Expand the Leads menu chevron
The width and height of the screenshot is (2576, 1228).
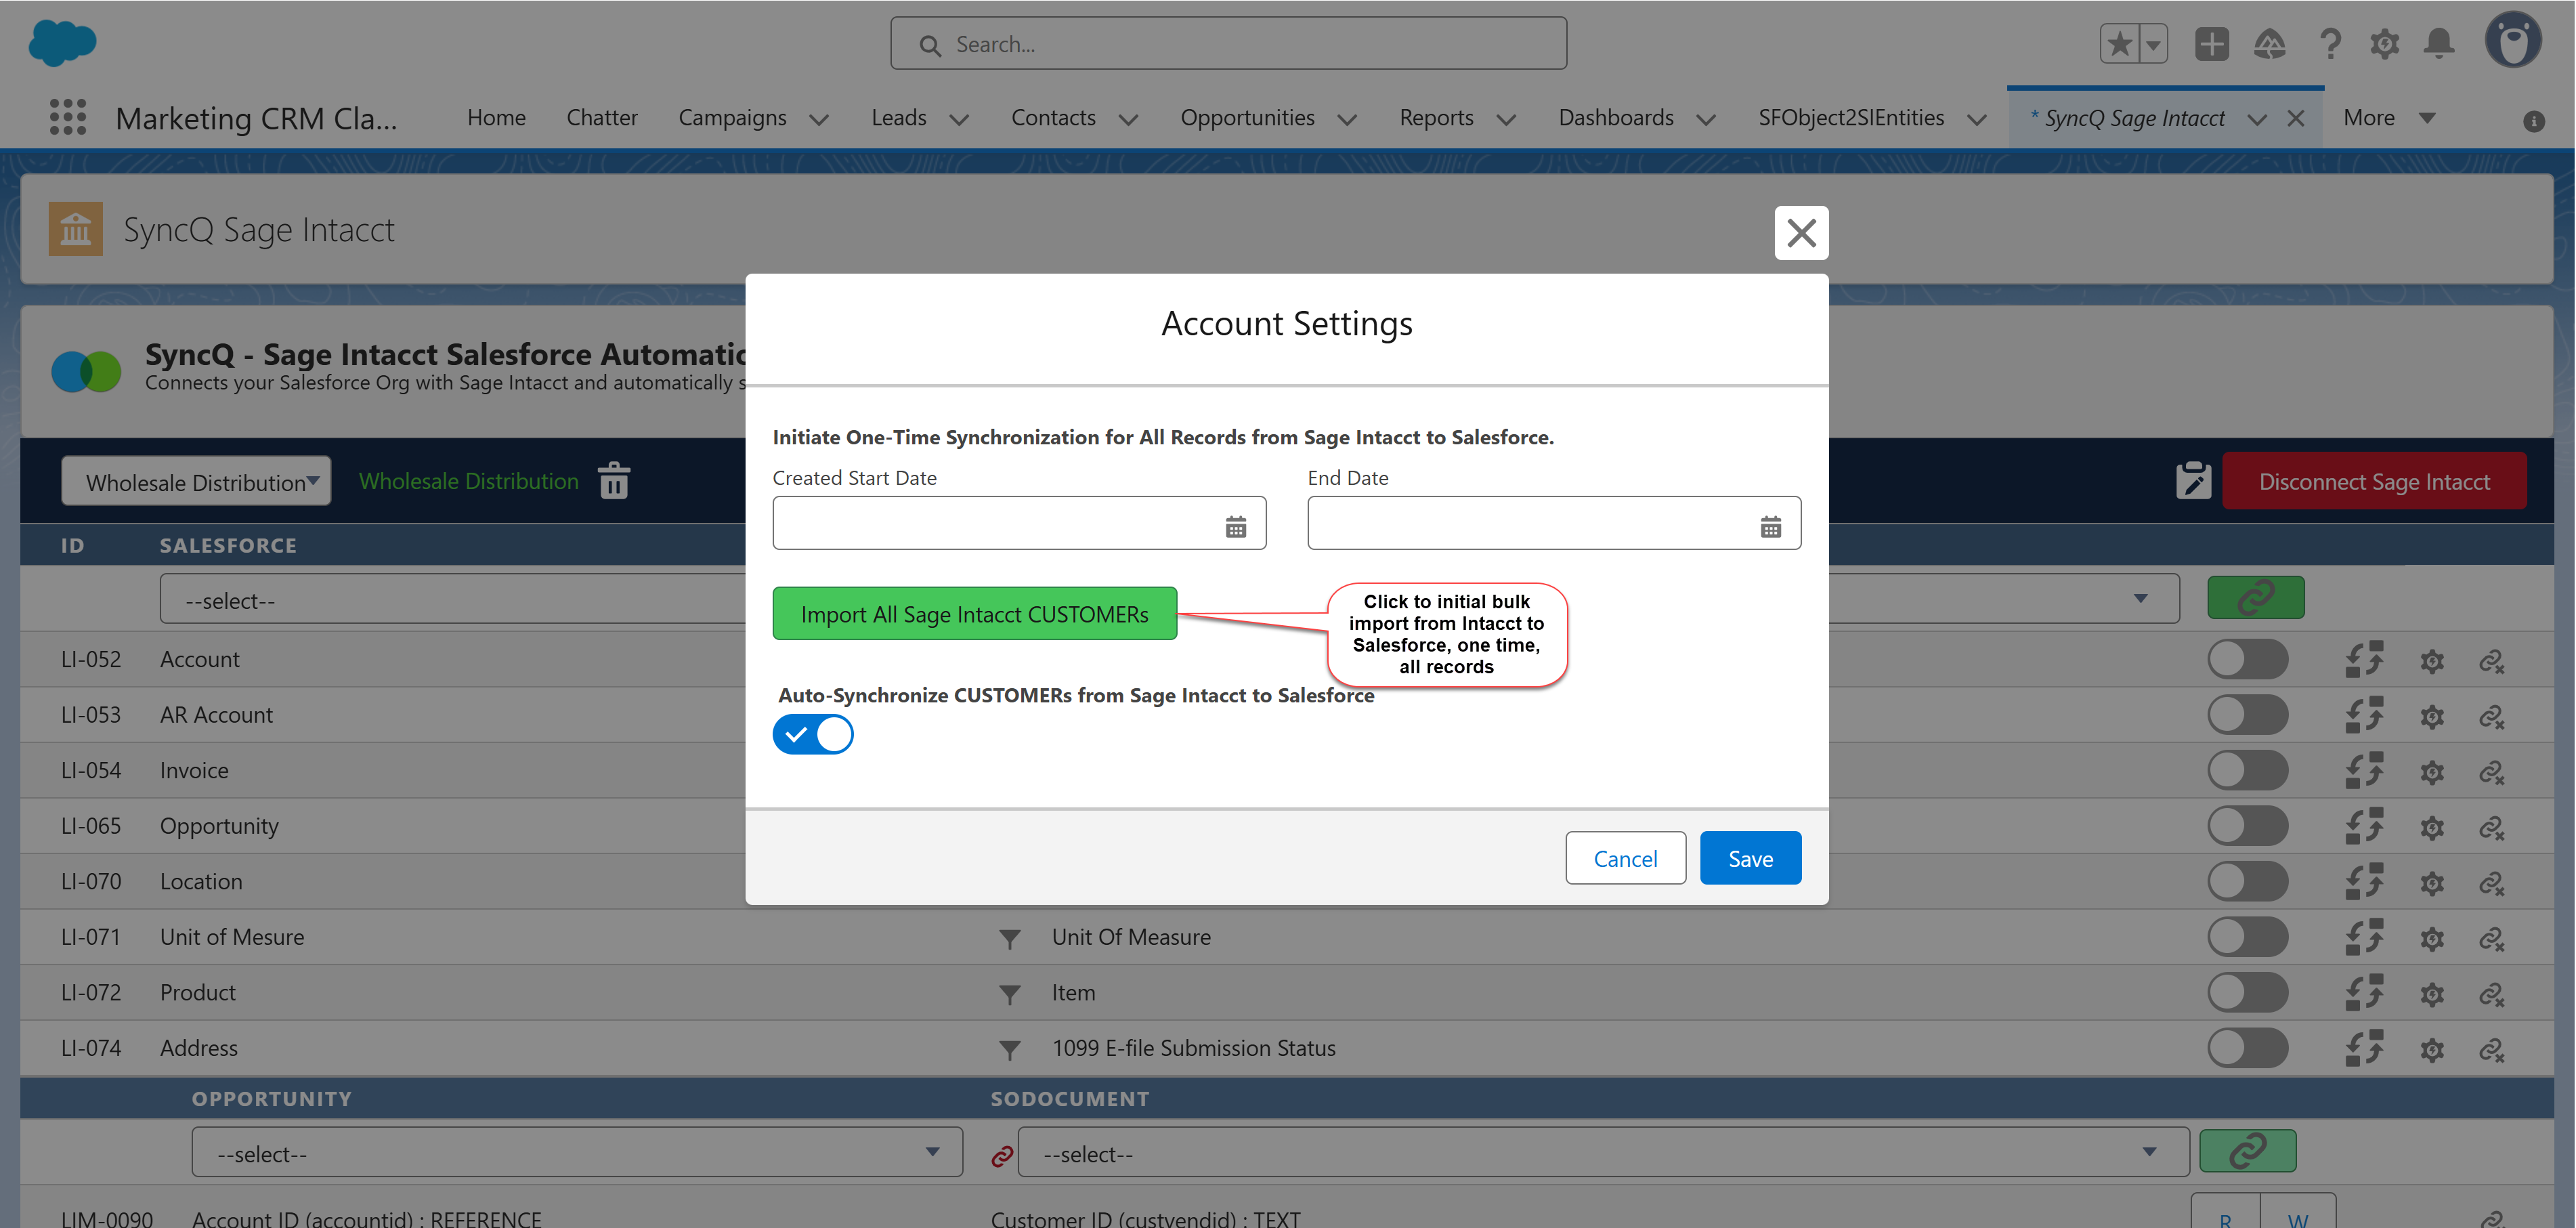pyautogui.click(x=958, y=119)
